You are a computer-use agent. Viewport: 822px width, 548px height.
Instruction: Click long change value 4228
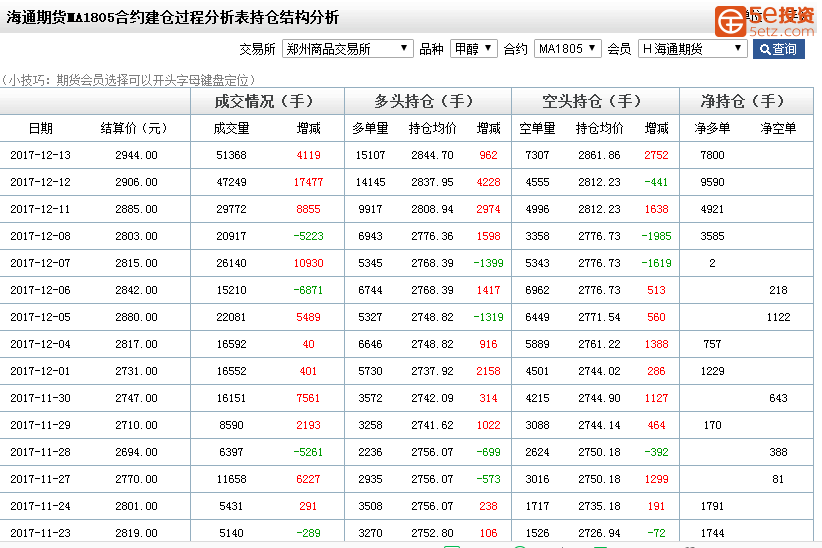tap(488, 182)
